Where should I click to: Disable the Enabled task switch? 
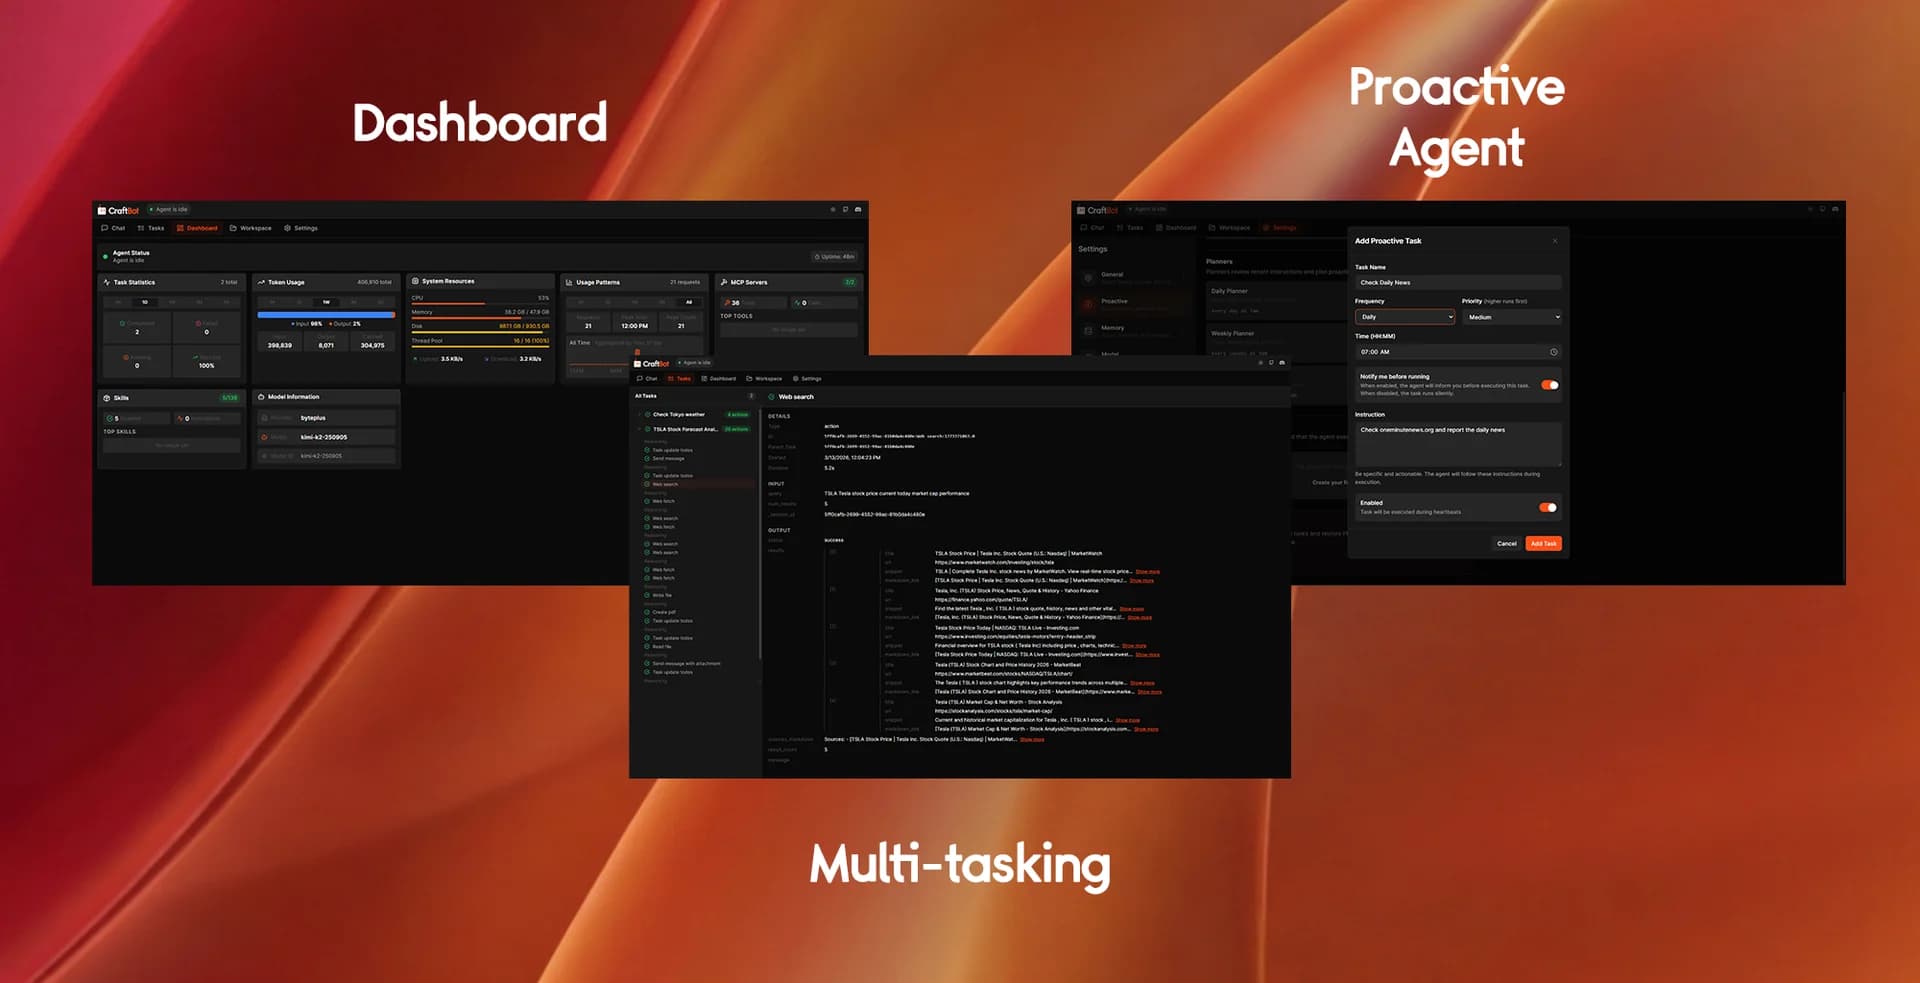pyautogui.click(x=1547, y=508)
